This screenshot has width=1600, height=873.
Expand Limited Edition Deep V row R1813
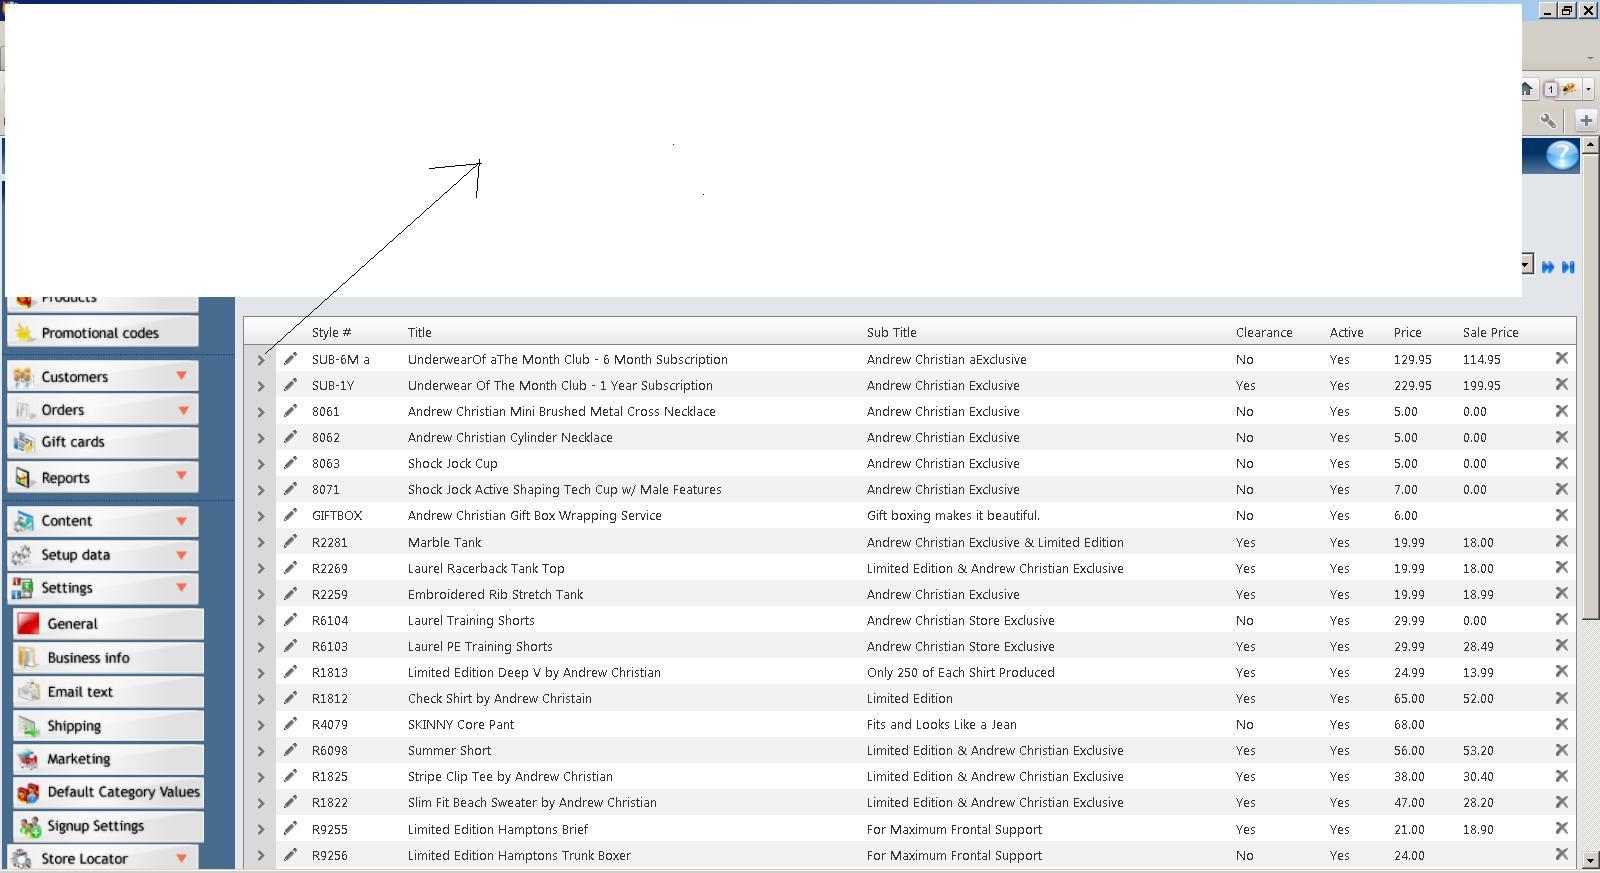(261, 673)
